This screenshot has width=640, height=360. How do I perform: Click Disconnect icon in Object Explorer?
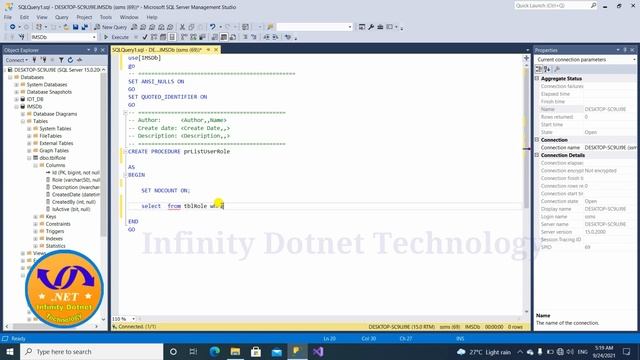coord(43,60)
